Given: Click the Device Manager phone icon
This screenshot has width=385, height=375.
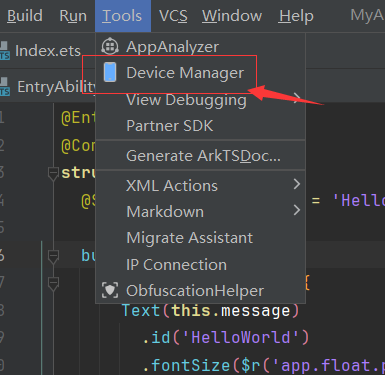Looking at the screenshot, I should (110, 72).
